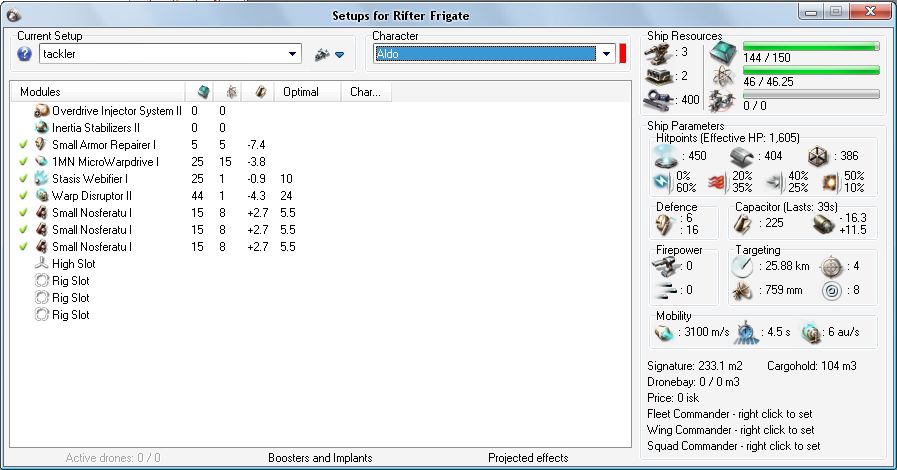Image resolution: width=897 pixels, height=470 pixels.
Task: Toggle the Small Armor Repairer I checkmark
Action: click(23, 145)
